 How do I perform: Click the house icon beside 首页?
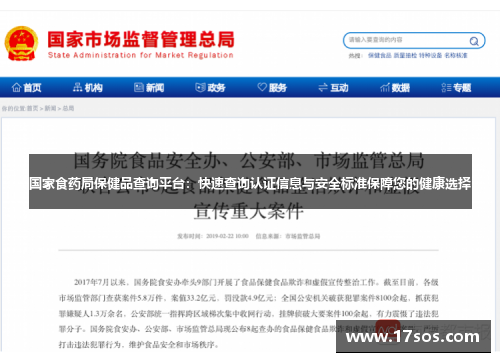pos(16,87)
